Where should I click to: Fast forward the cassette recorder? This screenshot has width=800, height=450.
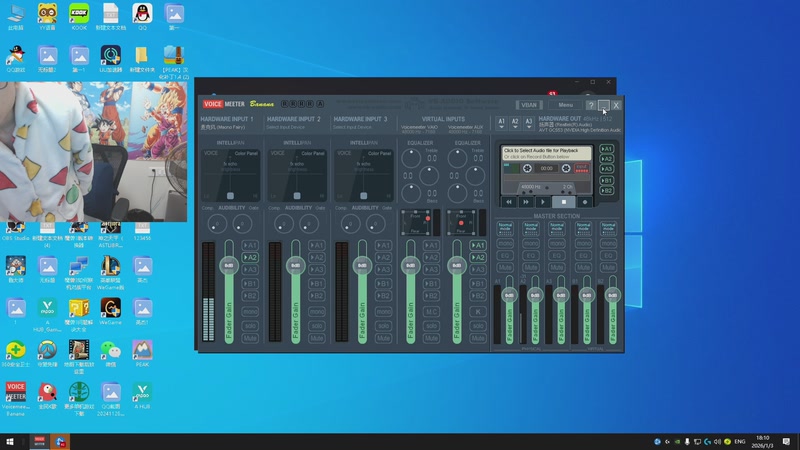526,202
